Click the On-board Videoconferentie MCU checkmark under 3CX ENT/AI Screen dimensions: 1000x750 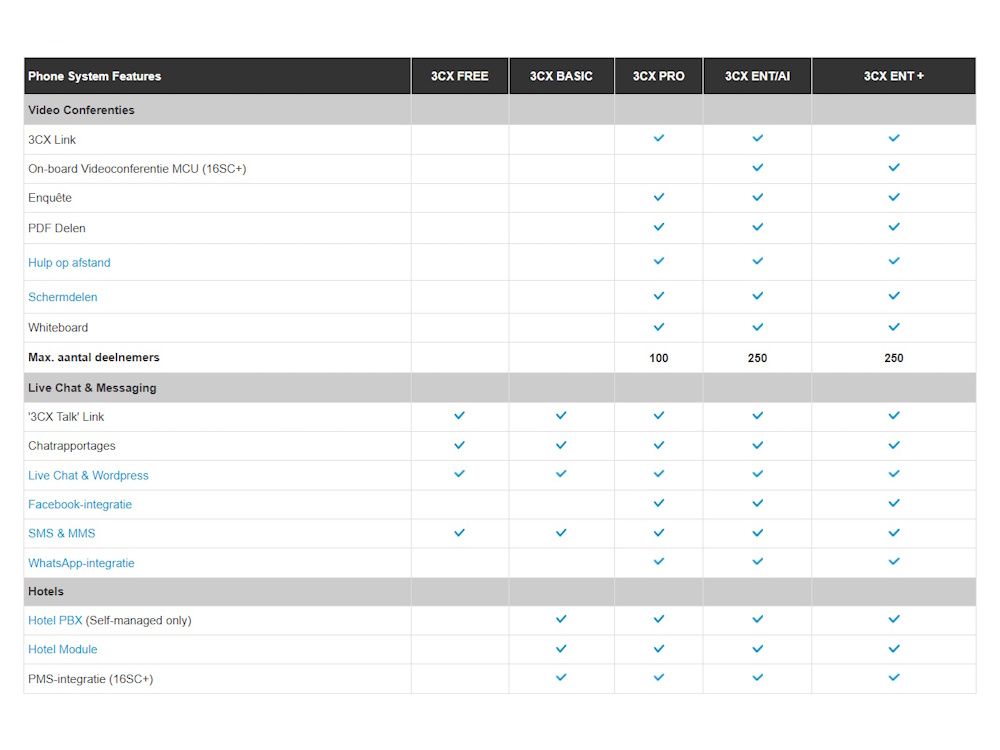[758, 168]
